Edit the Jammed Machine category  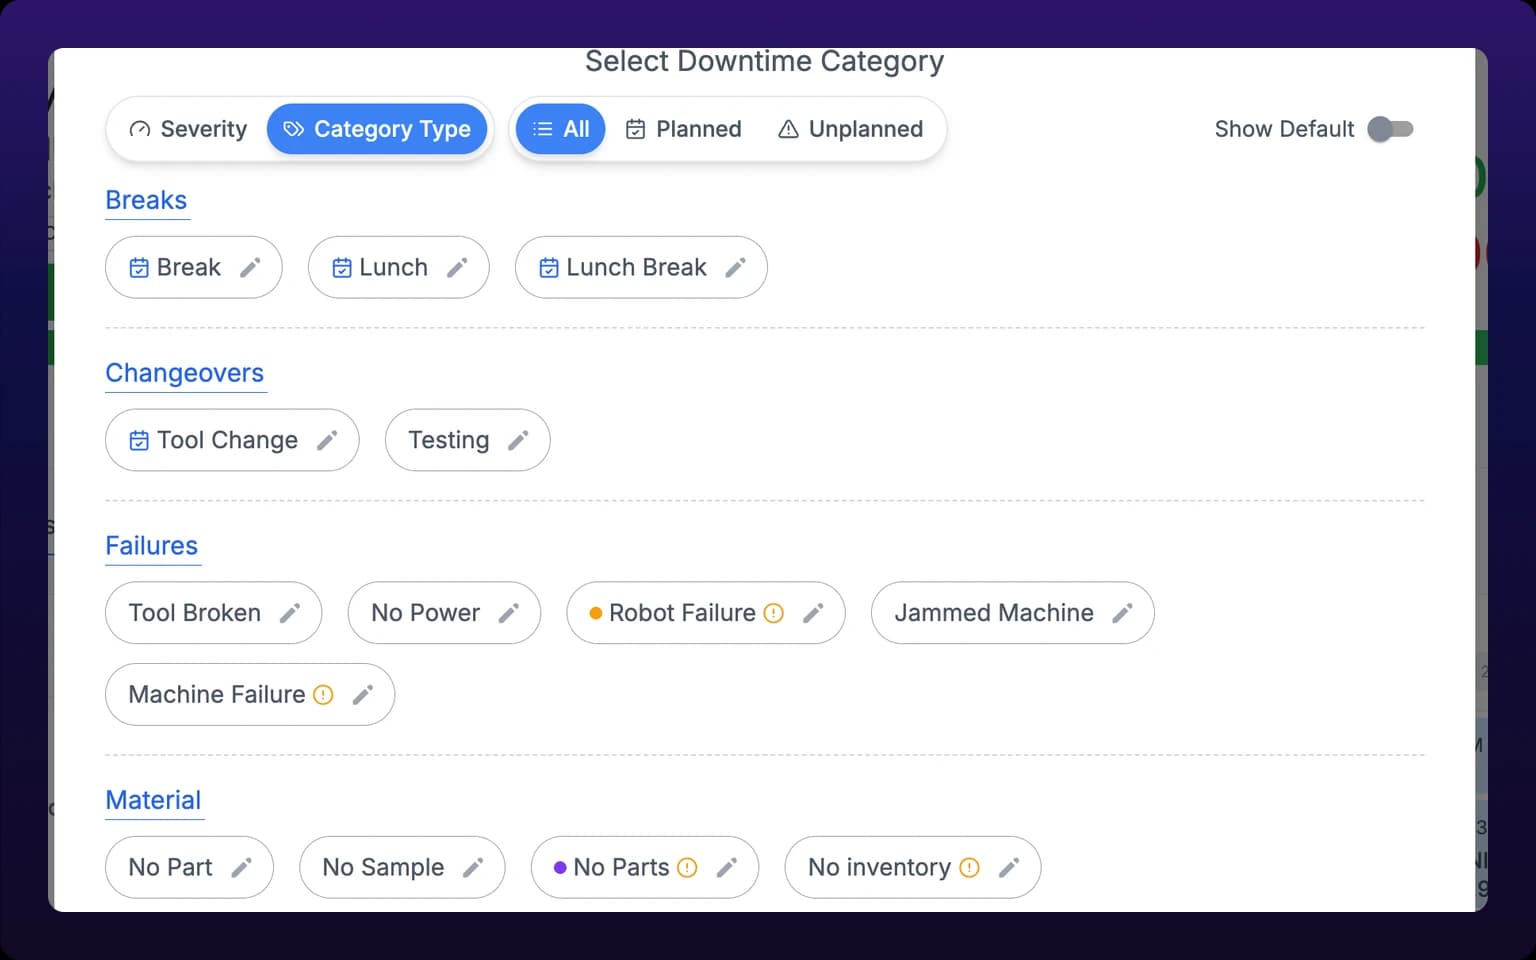pyautogui.click(x=1122, y=613)
